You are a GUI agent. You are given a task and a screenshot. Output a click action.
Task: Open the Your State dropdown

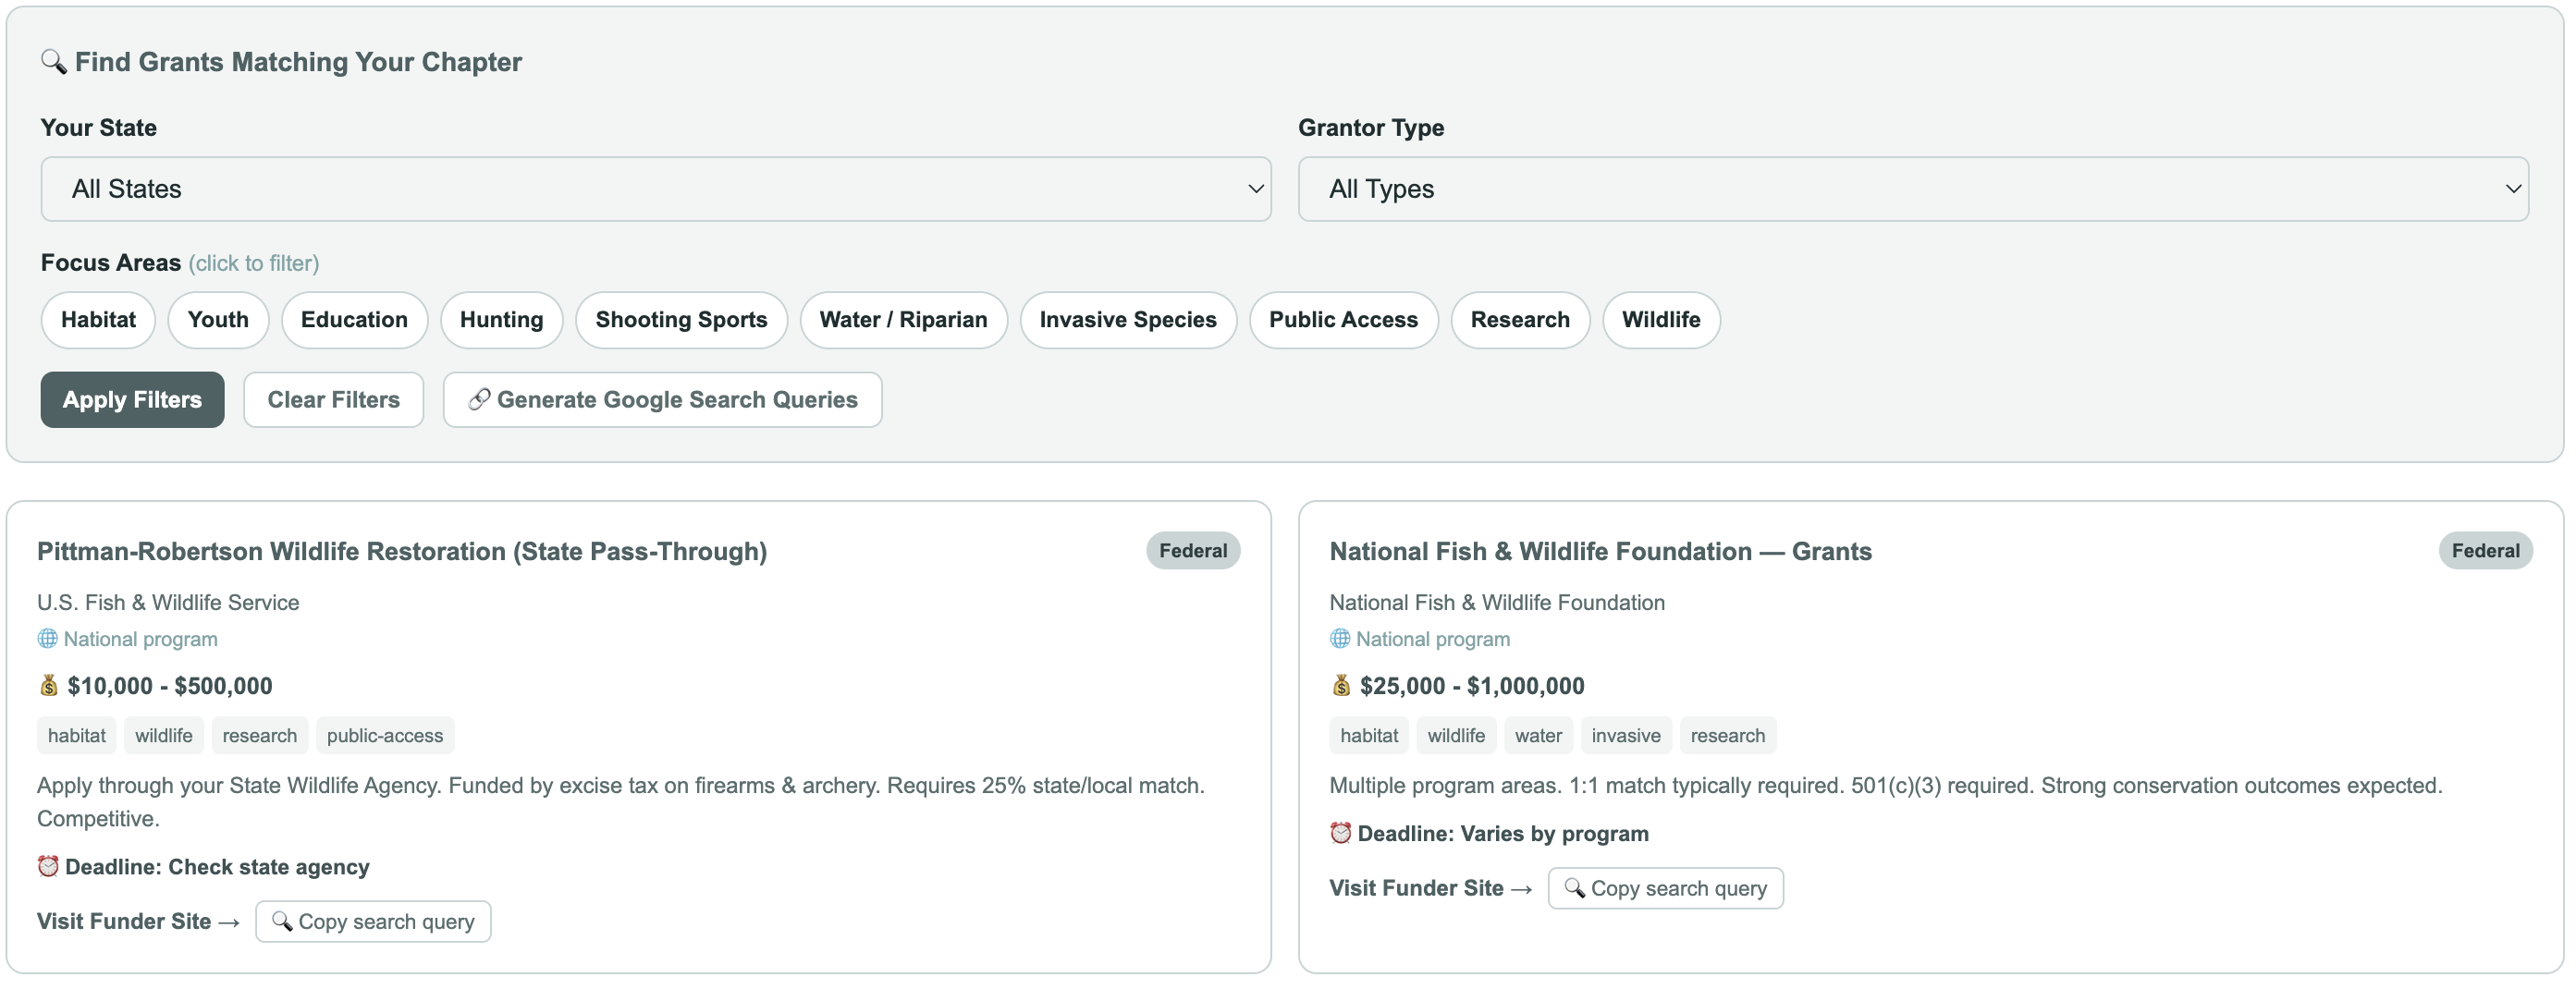[x=655, y=189]
